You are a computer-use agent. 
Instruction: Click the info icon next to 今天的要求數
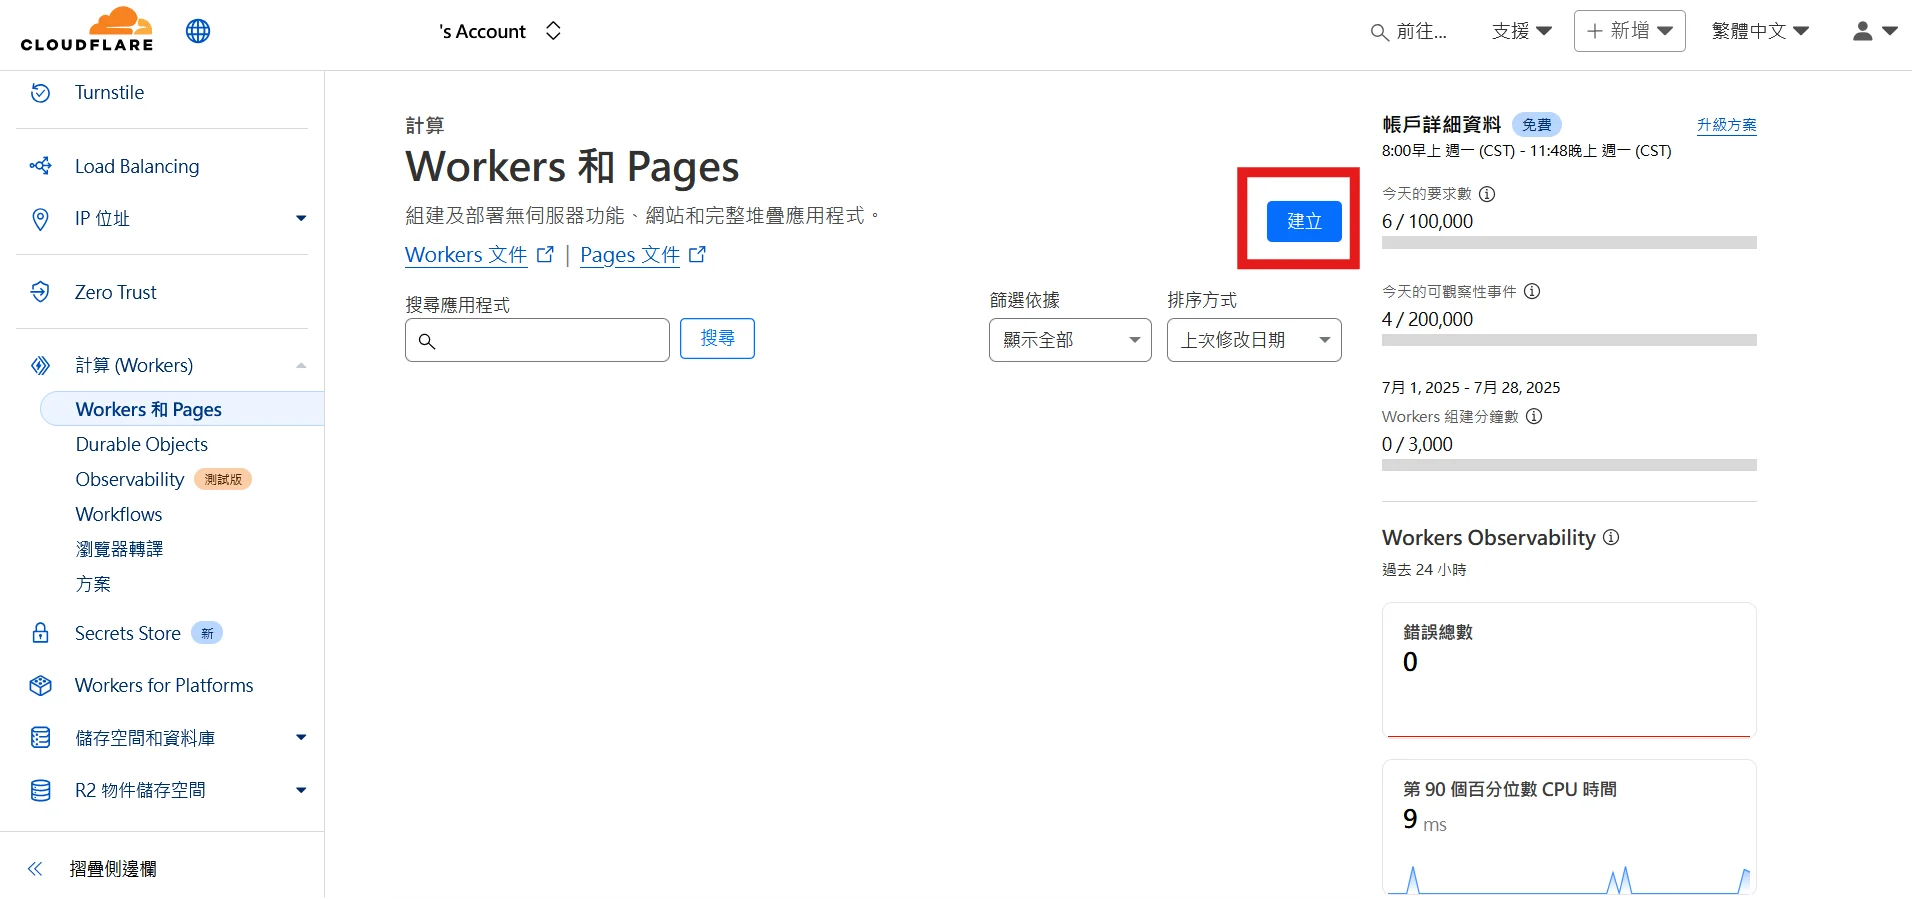1487,194
